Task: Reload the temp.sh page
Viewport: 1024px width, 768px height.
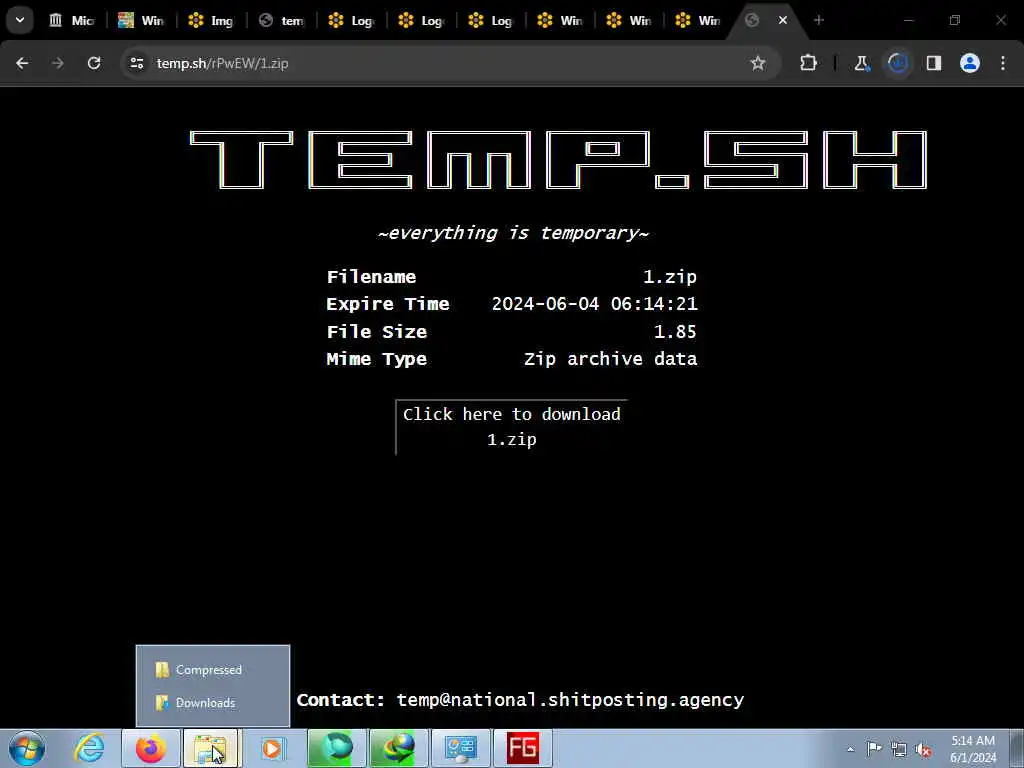Action: [x=94, y=63]
